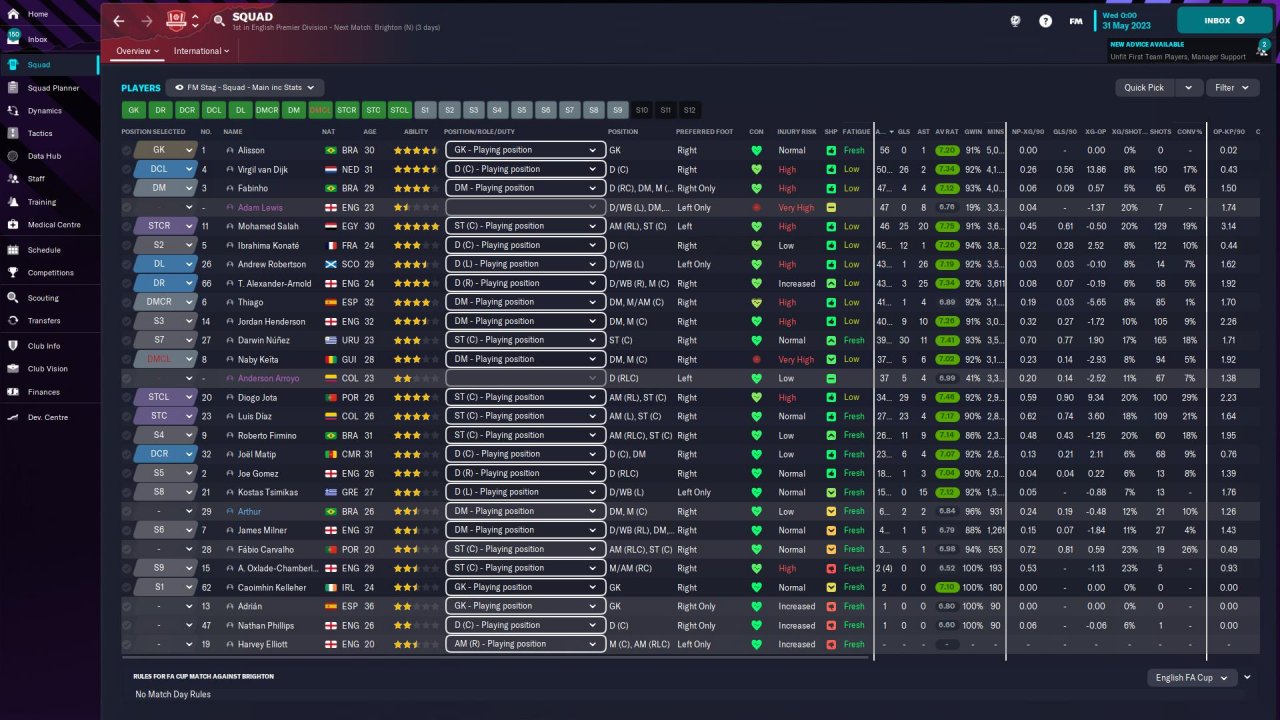Open the International tab
1280x720 pixels.
(x=200, y=51)
